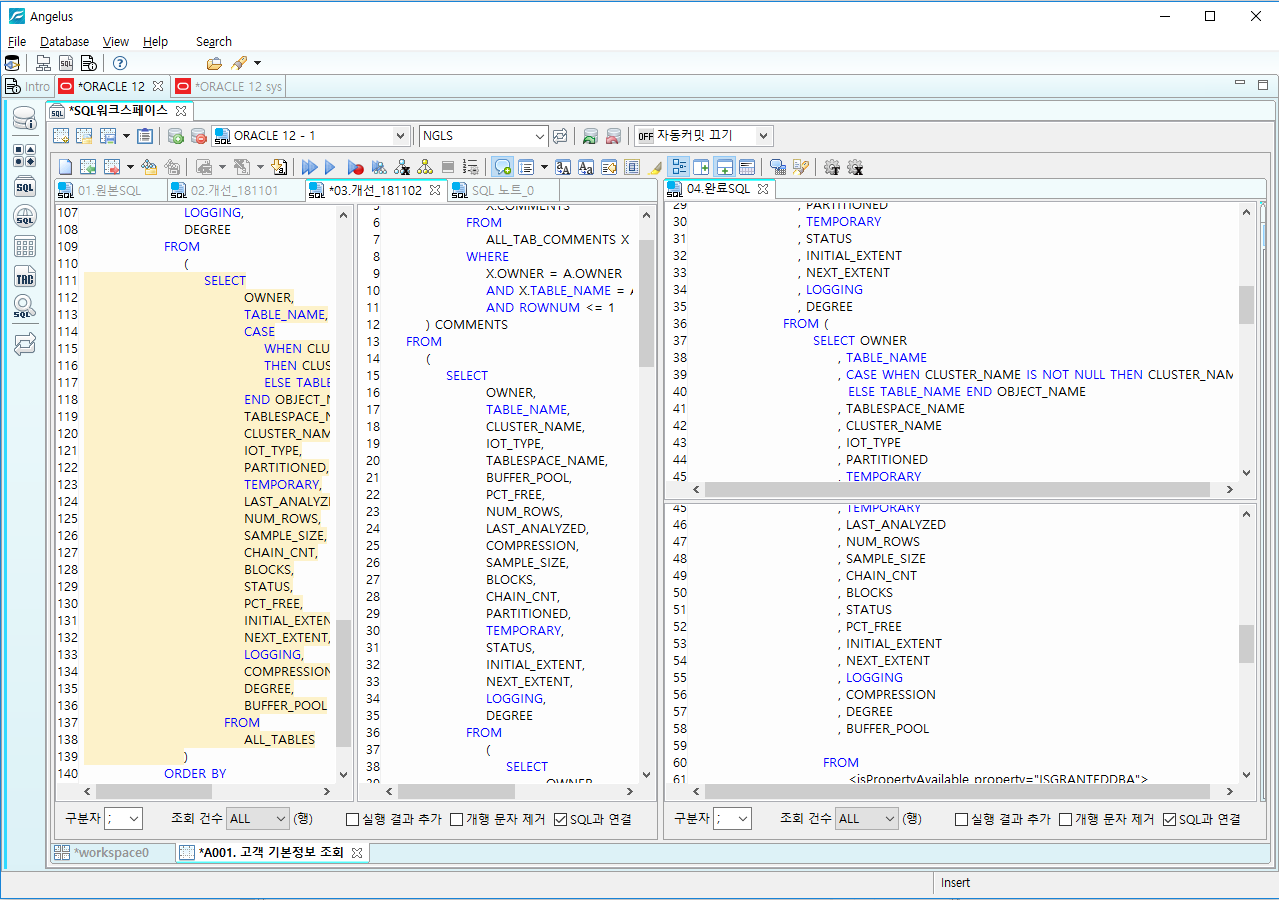Toggle right 개행 문자 제거 checkbox
The image size is (1279, 900).
pyautogui.click(x=1065, y=819)
